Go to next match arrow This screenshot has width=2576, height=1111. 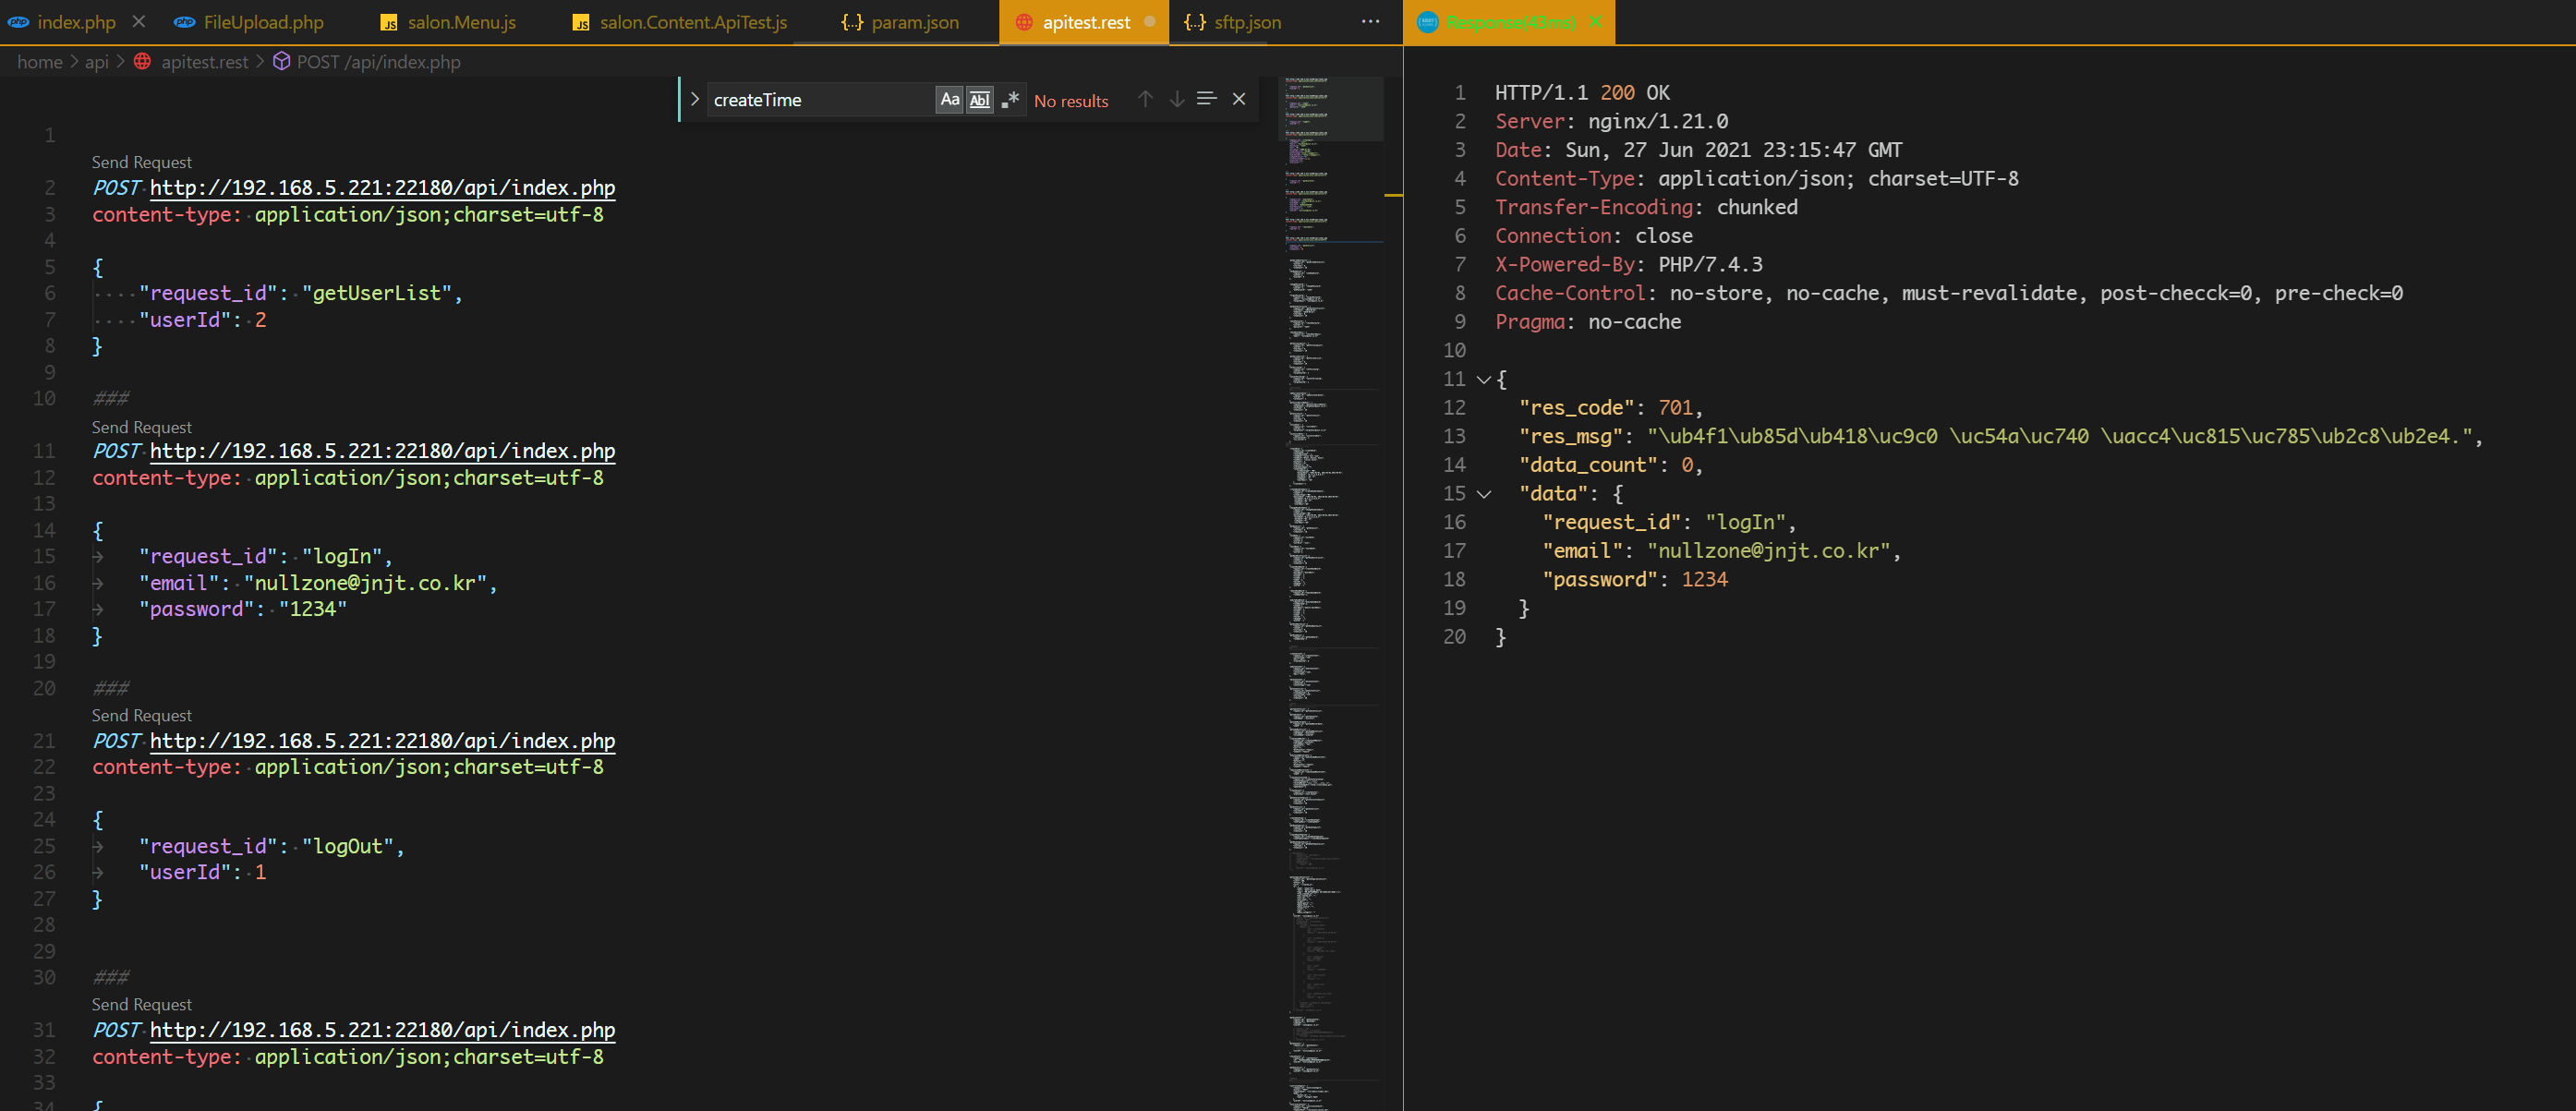(x=1176, y=99)
